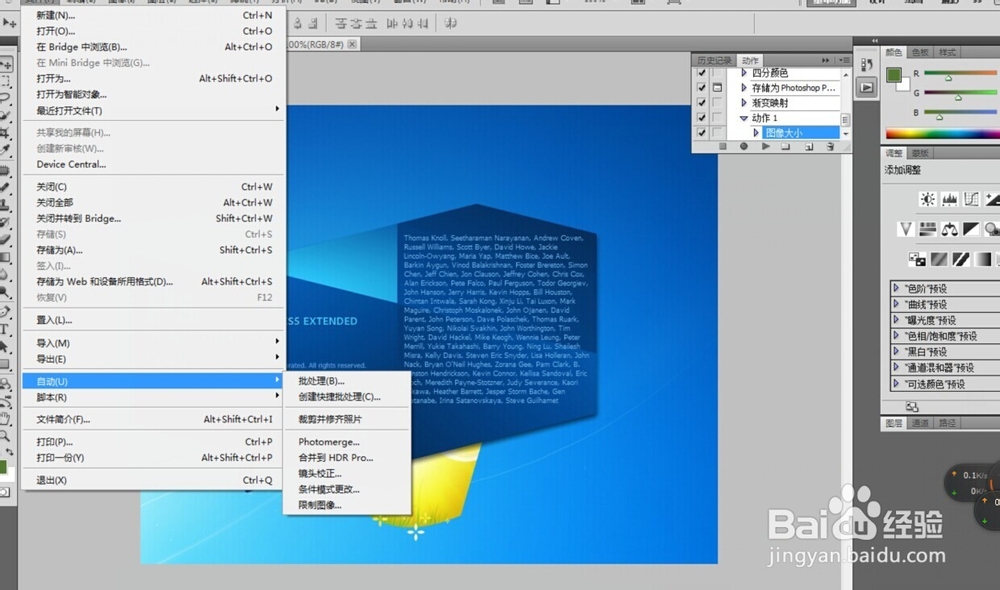Distribute layers by vertical centers
This screenshot has width=1000, height=590.
[x=356, y=24]
